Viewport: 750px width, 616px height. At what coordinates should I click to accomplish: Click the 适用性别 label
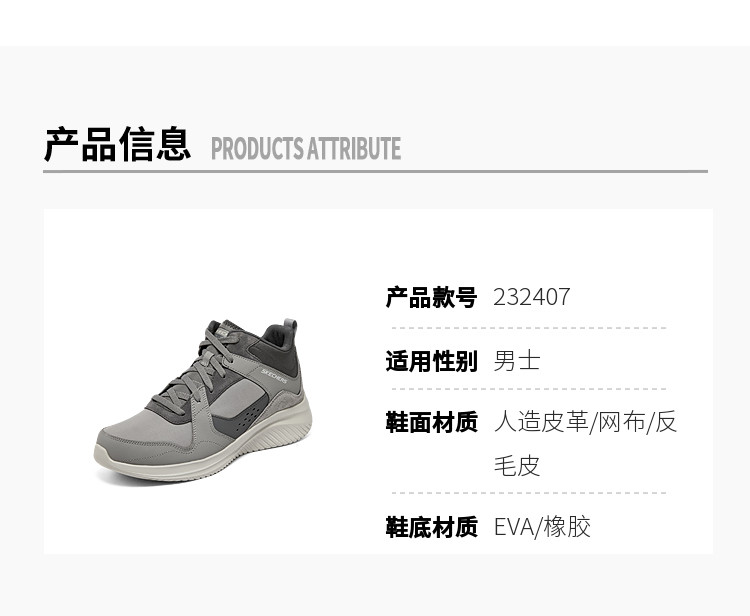coord(431,361)
